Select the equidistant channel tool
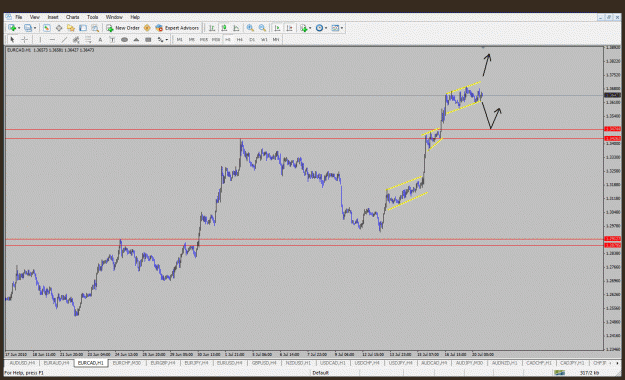This screenshot has height=380, width=625. click(76, 39)
